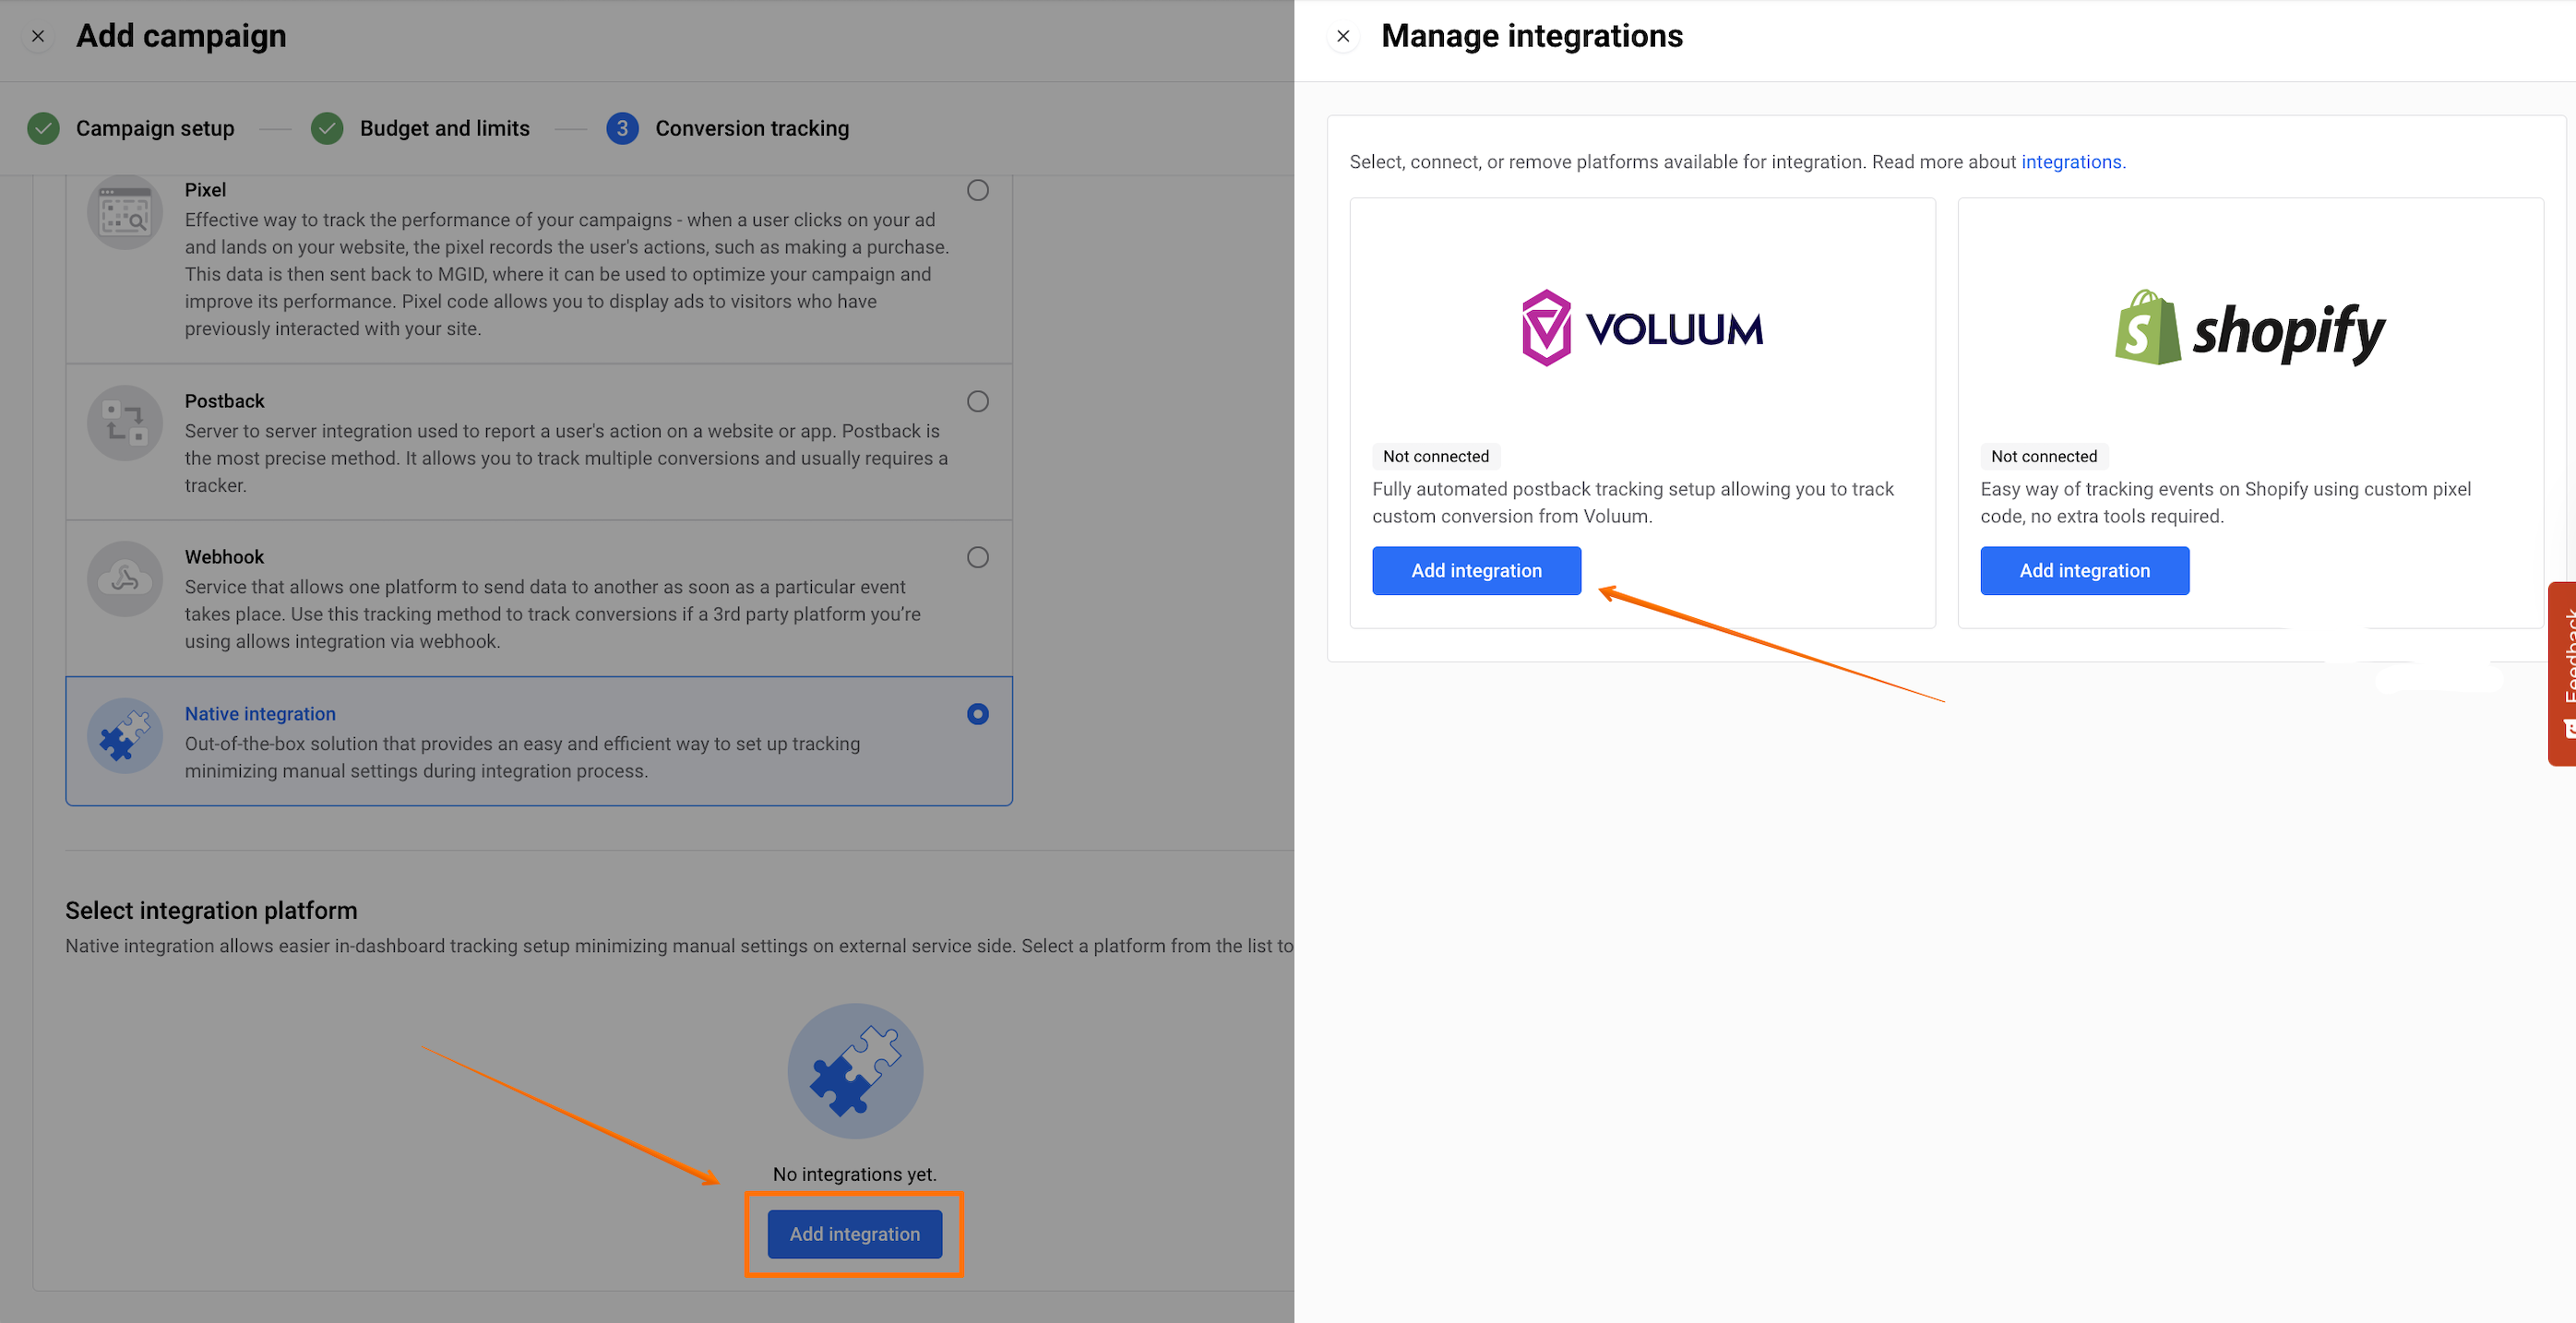Close the Manage integrations panel

[1343, 36]
